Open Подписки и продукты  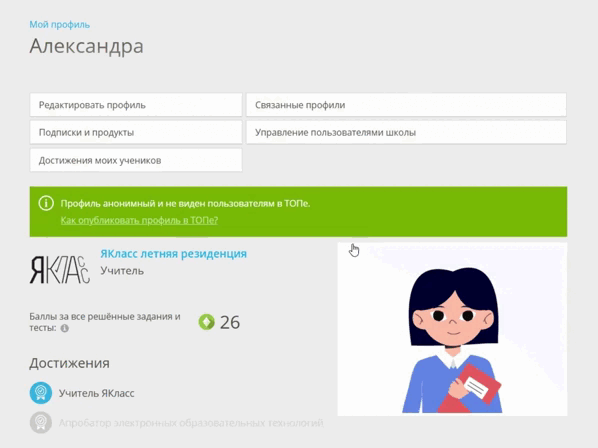[136, 132]
